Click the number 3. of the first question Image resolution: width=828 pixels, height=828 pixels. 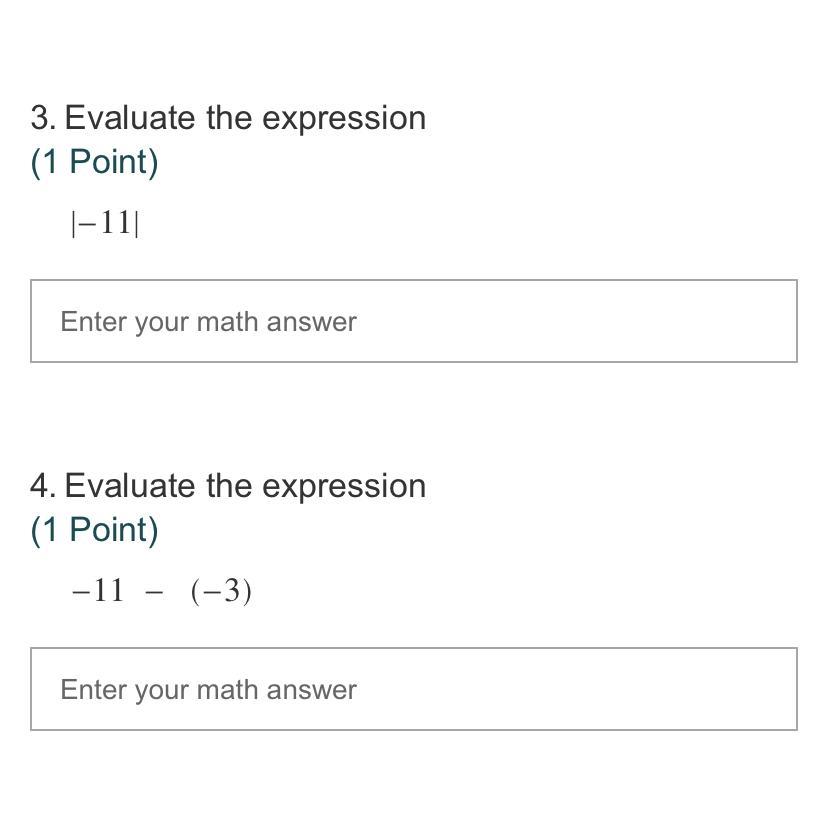[x=43, y=118]
